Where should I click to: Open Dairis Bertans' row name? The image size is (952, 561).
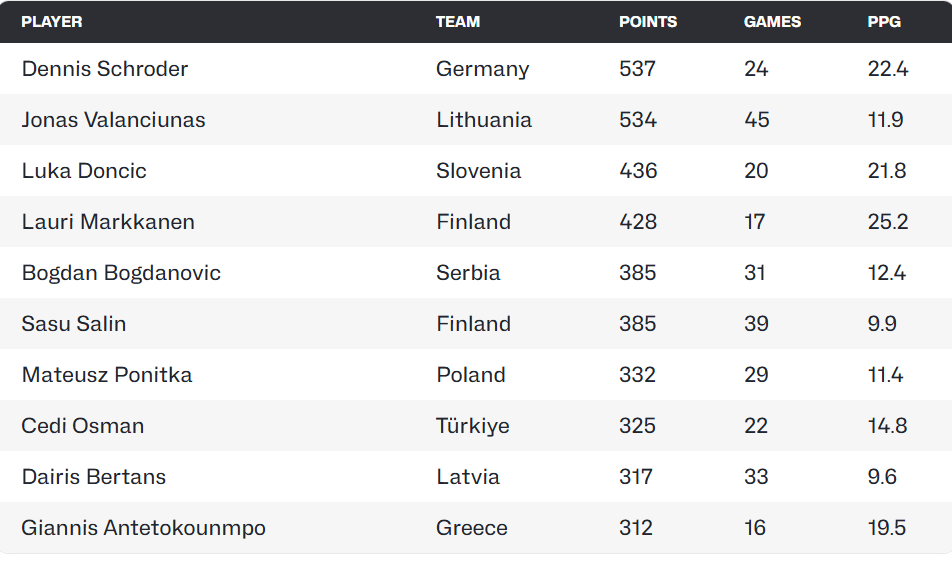tap(94, 477)
